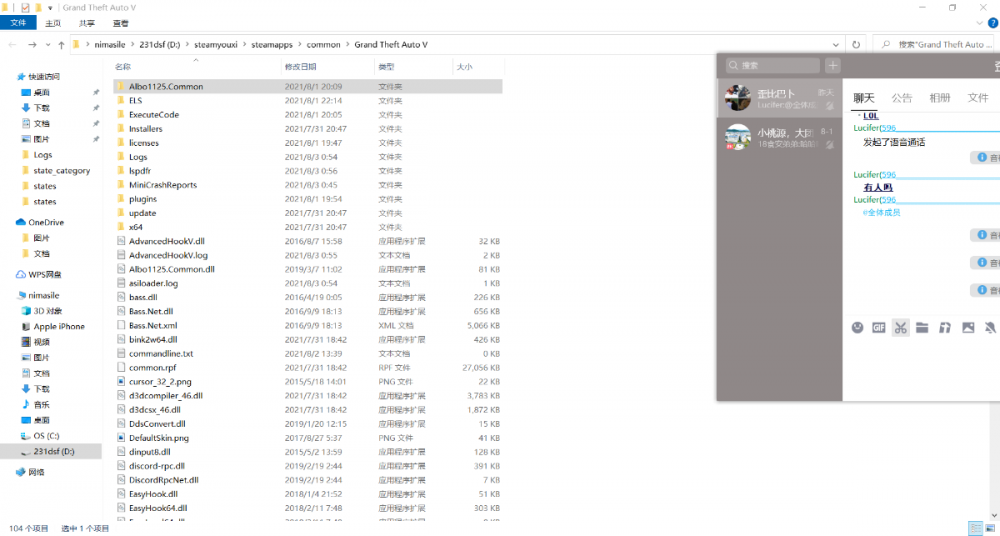This screenshot has width=1000, height=536.
Task: Click the properties checkmark icon in title bar
Action: click(26, 8)
